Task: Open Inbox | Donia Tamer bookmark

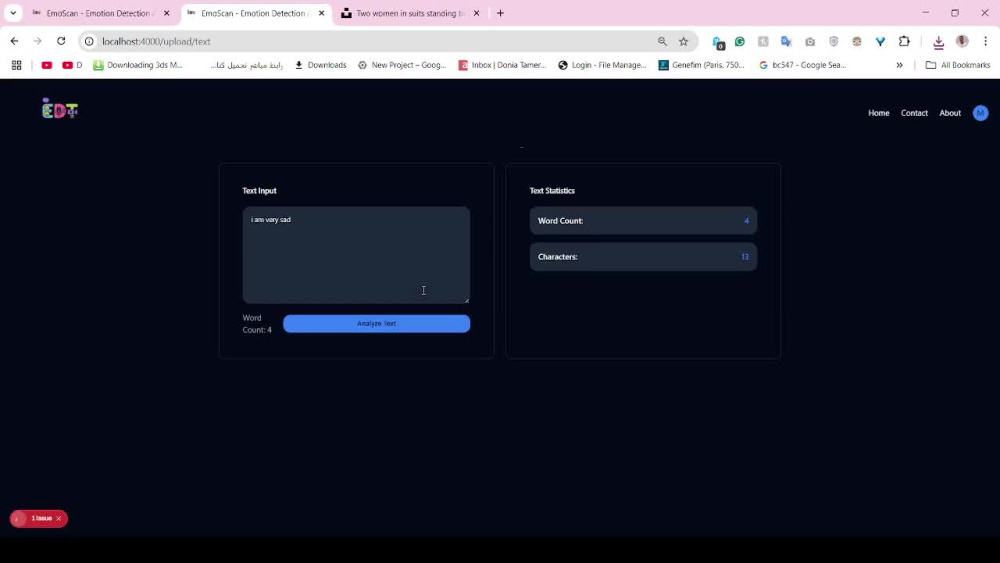Action: 503,65
